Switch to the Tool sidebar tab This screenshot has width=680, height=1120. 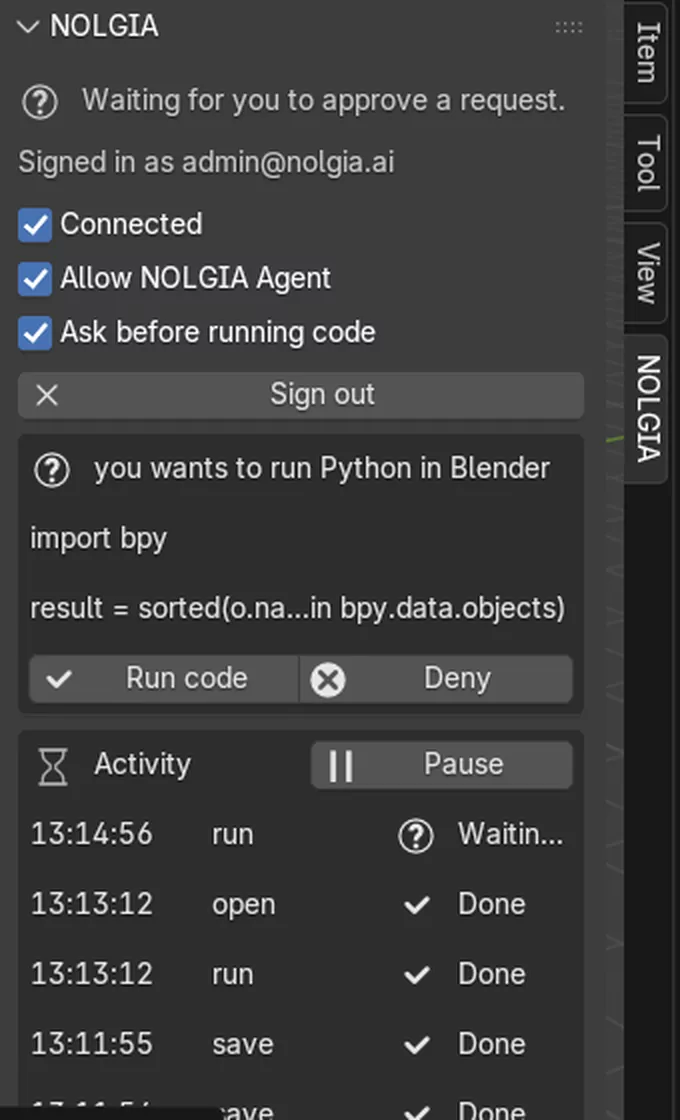click(x=647, y=163)
